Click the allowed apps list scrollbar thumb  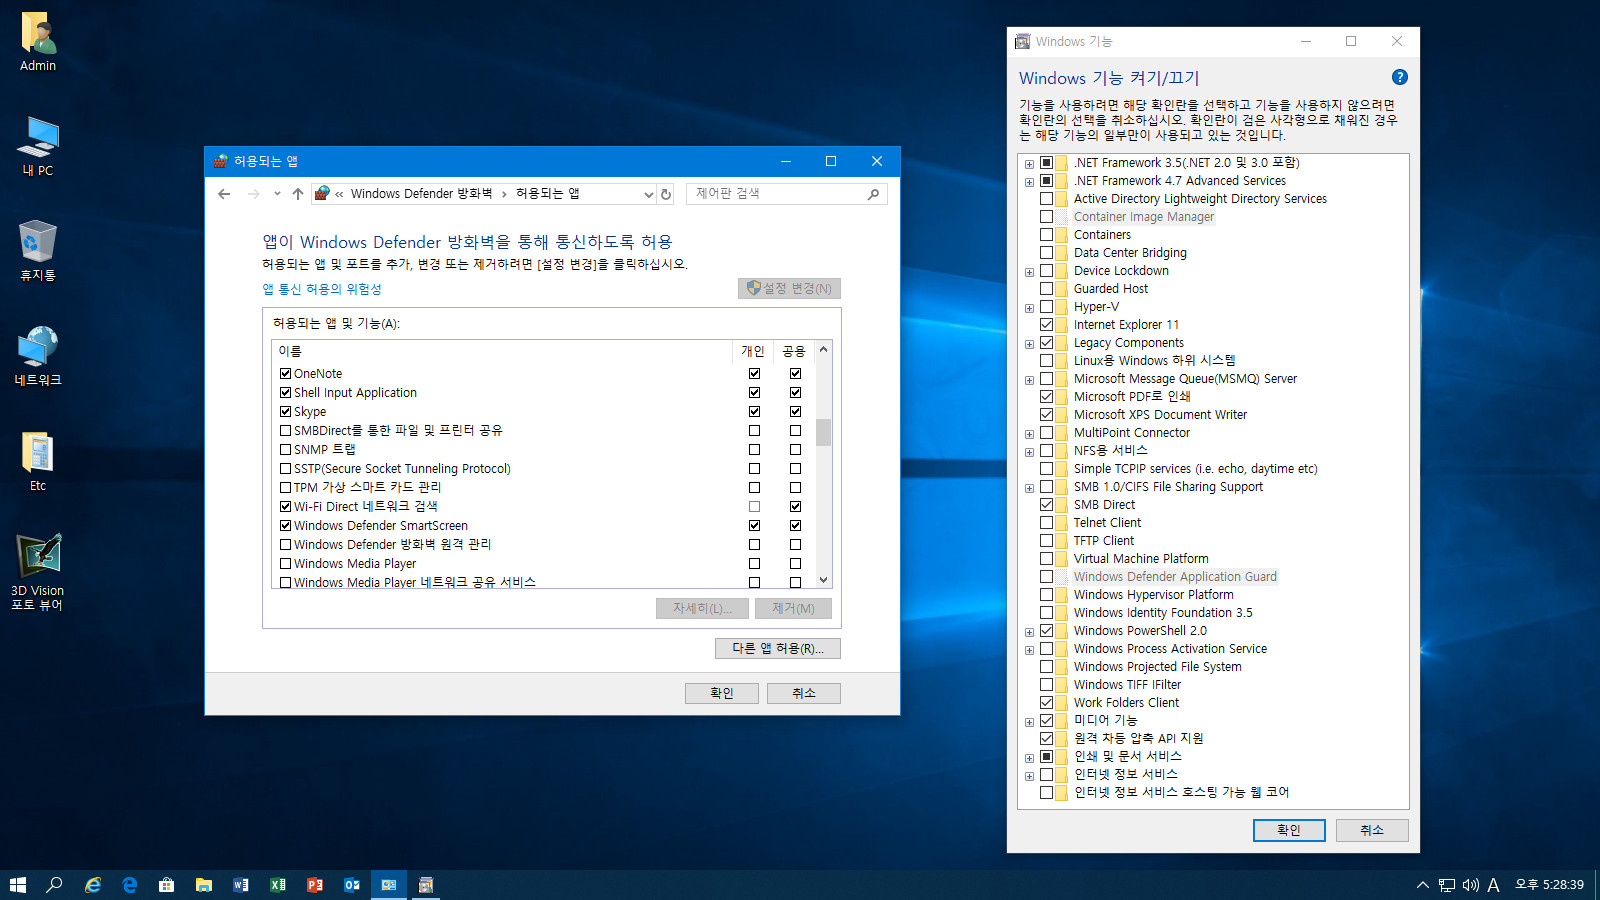(x=824, y=432)
